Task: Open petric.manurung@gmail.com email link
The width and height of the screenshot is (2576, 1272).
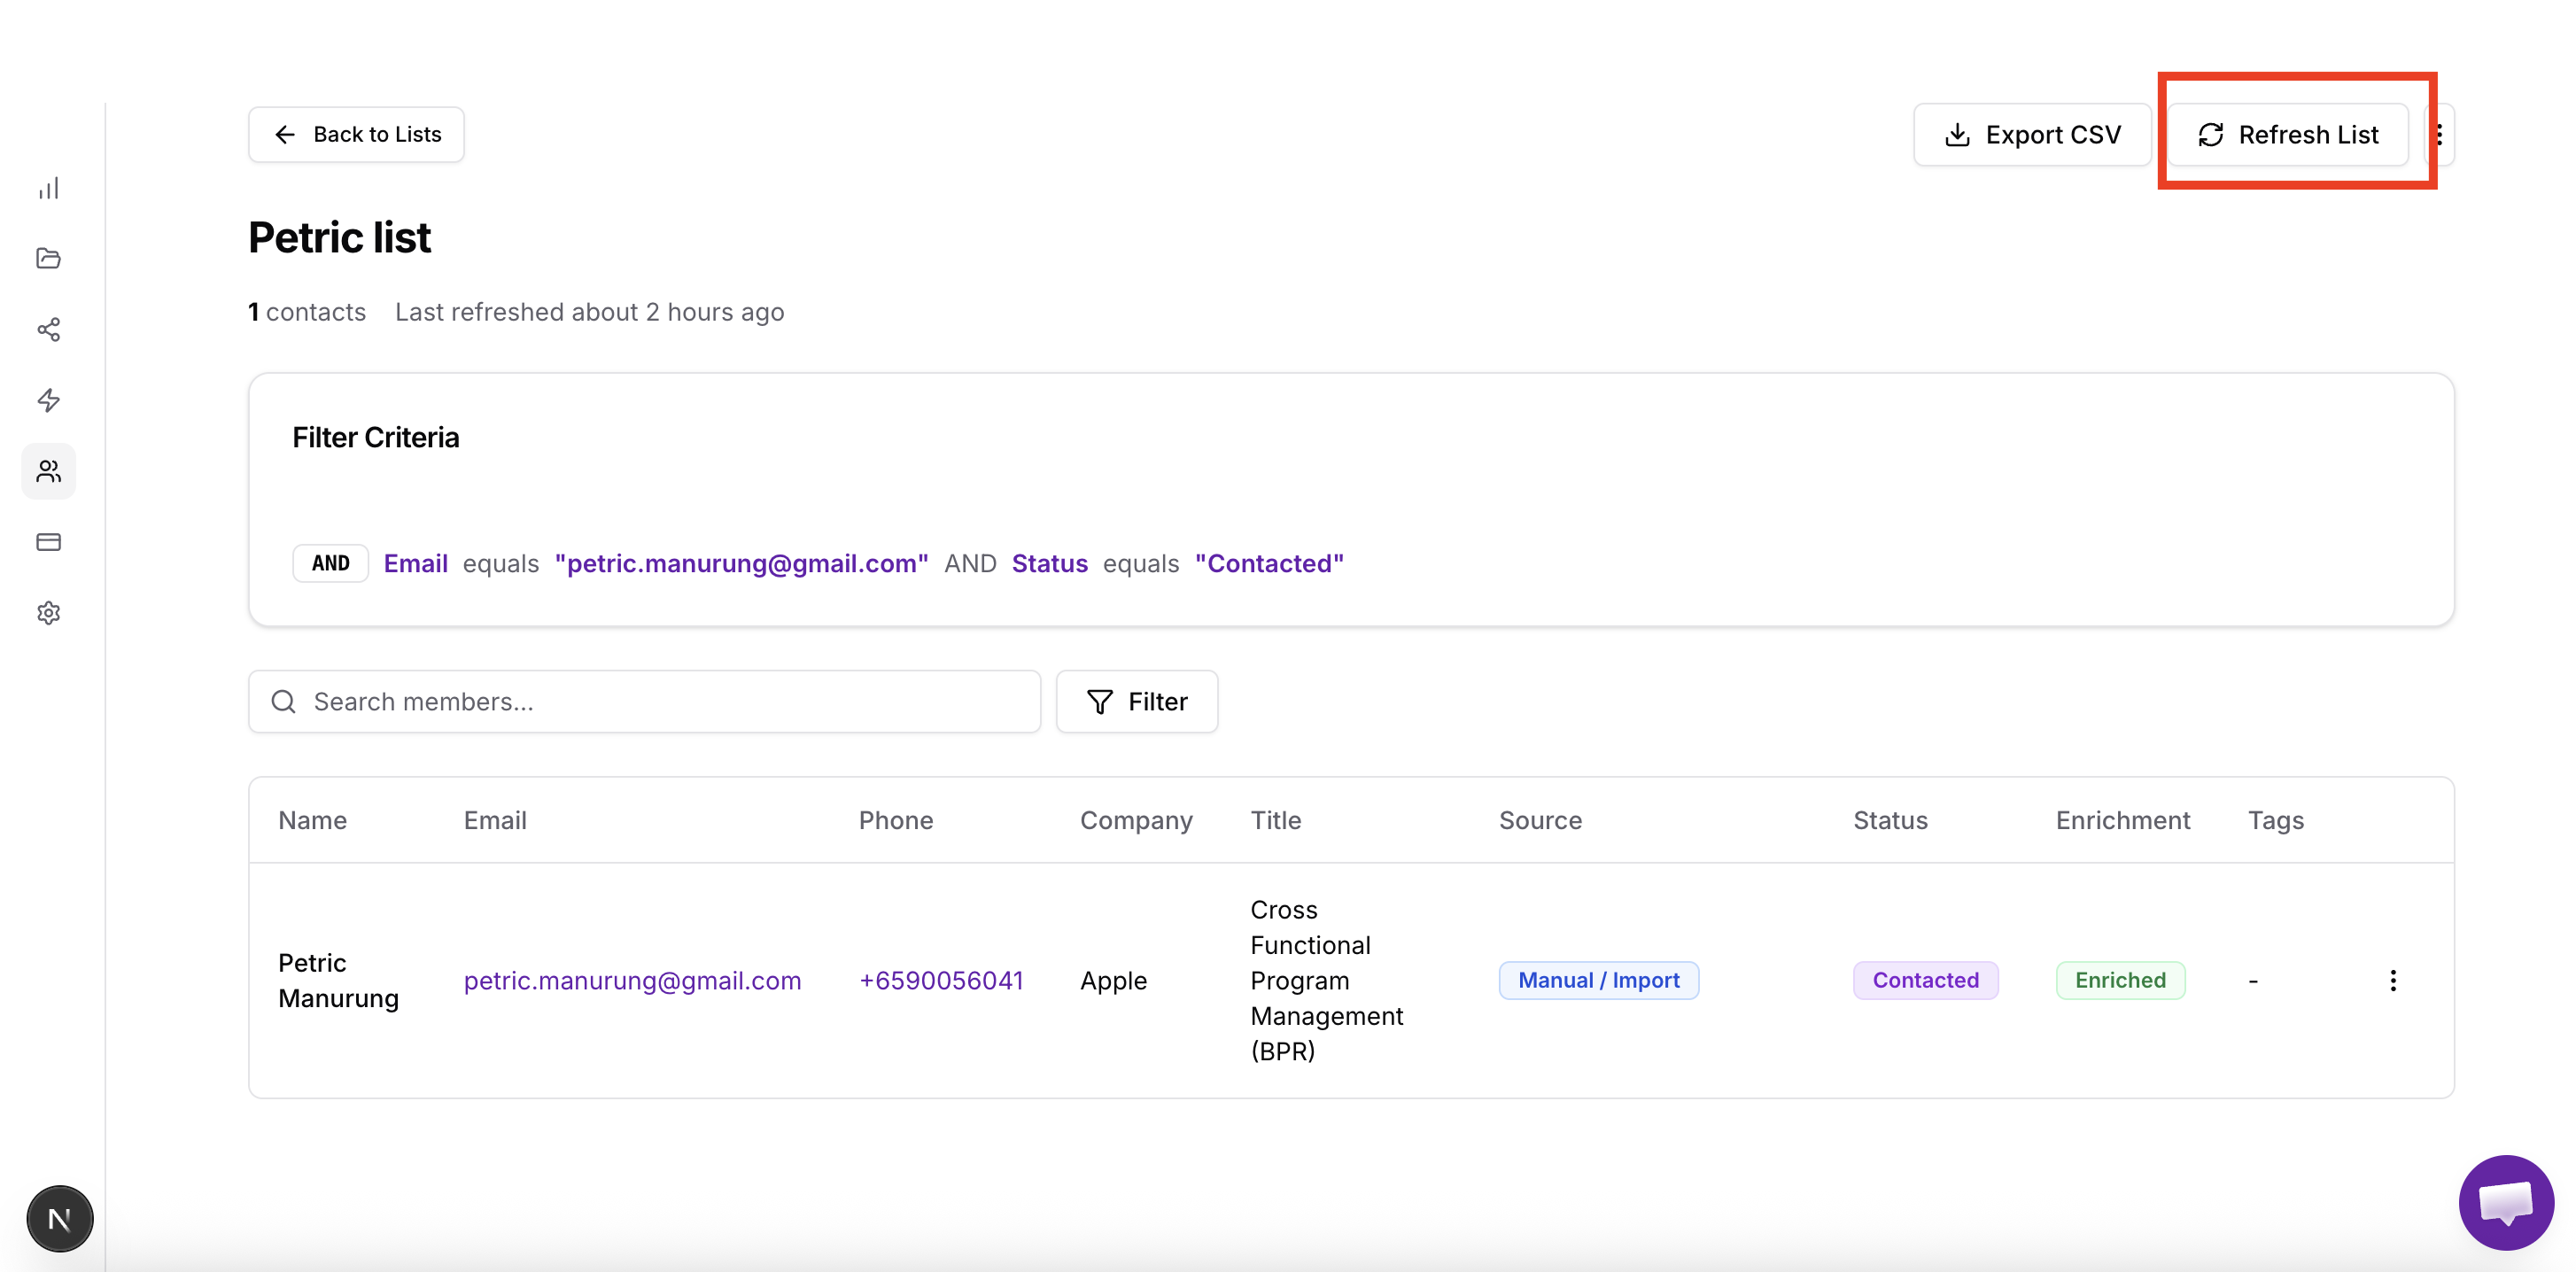Action: (x=632, y=980)
